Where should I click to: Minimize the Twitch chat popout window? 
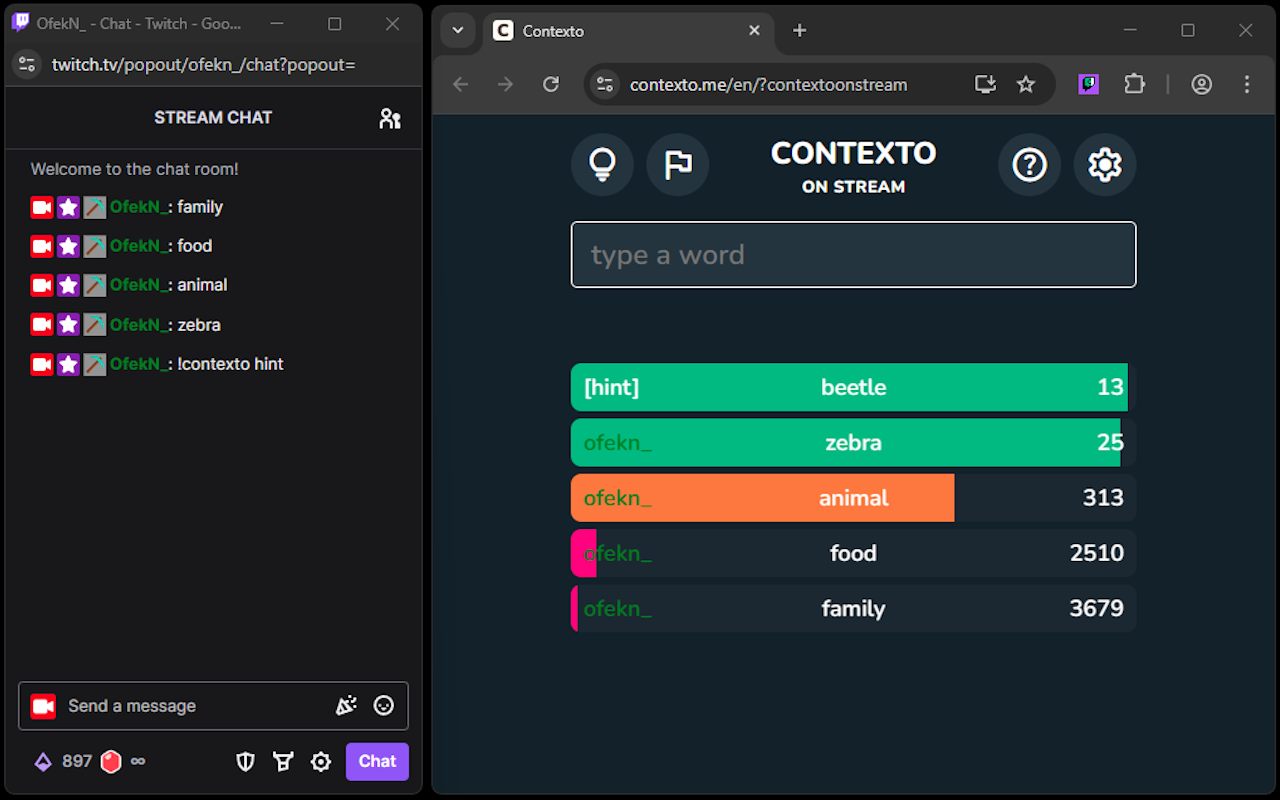coord(277,23)
